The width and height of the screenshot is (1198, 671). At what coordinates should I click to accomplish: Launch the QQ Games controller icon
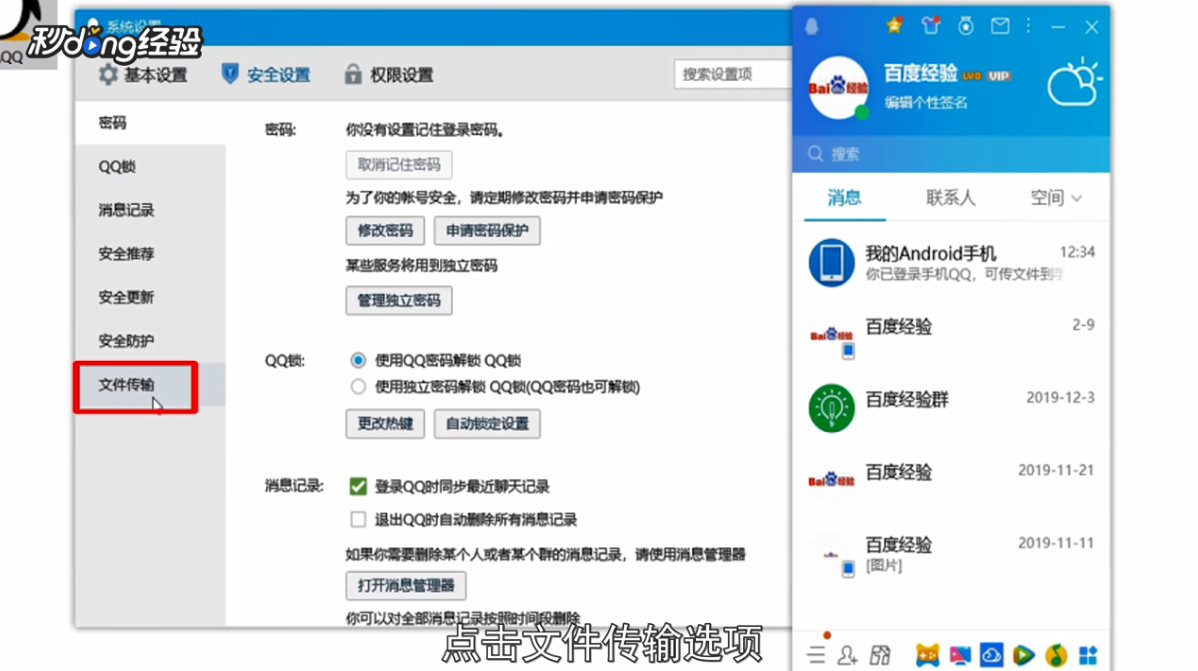coord(928,655)
